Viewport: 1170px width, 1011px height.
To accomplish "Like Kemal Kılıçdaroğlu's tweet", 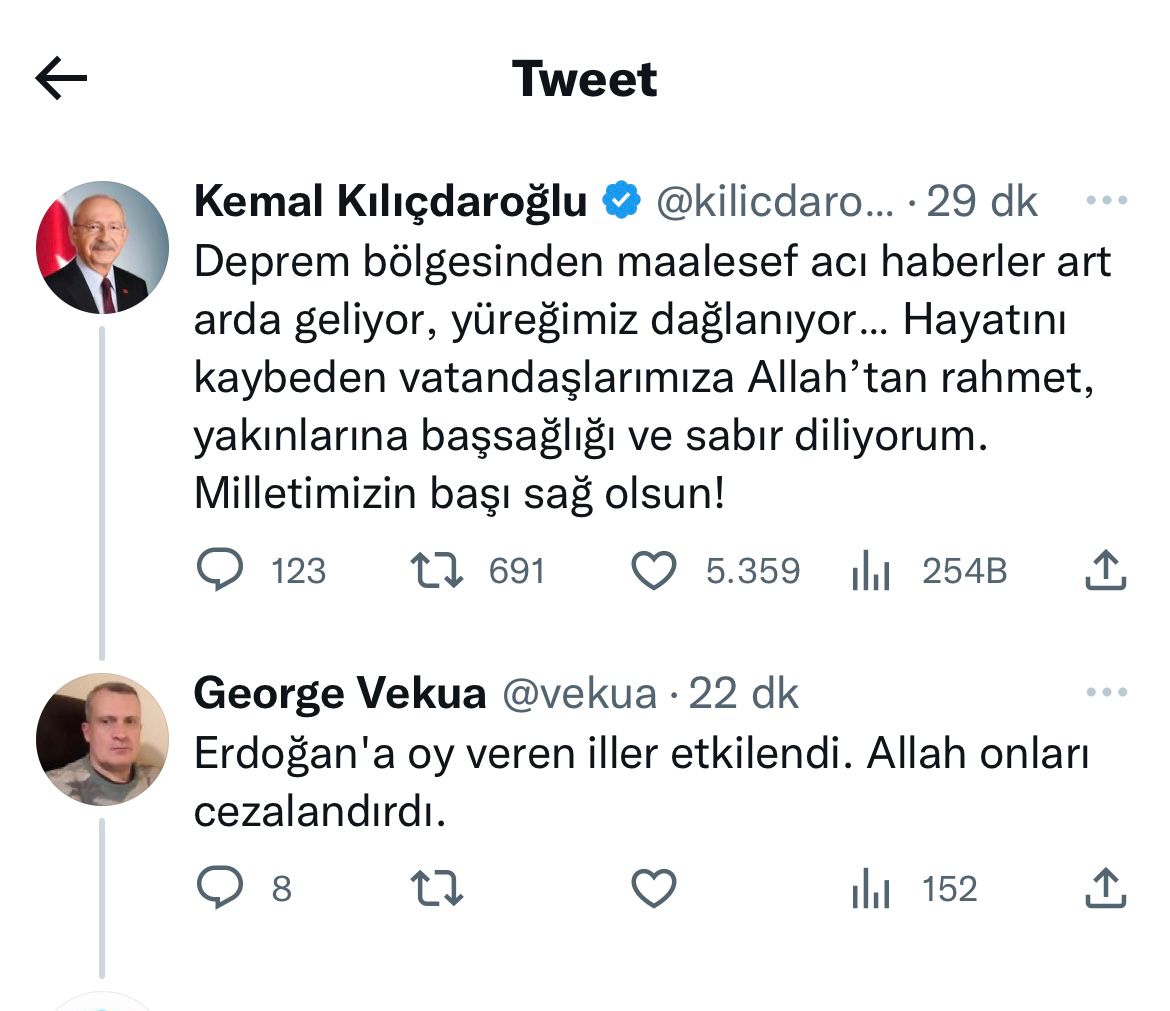I will (x=655, y=571).
